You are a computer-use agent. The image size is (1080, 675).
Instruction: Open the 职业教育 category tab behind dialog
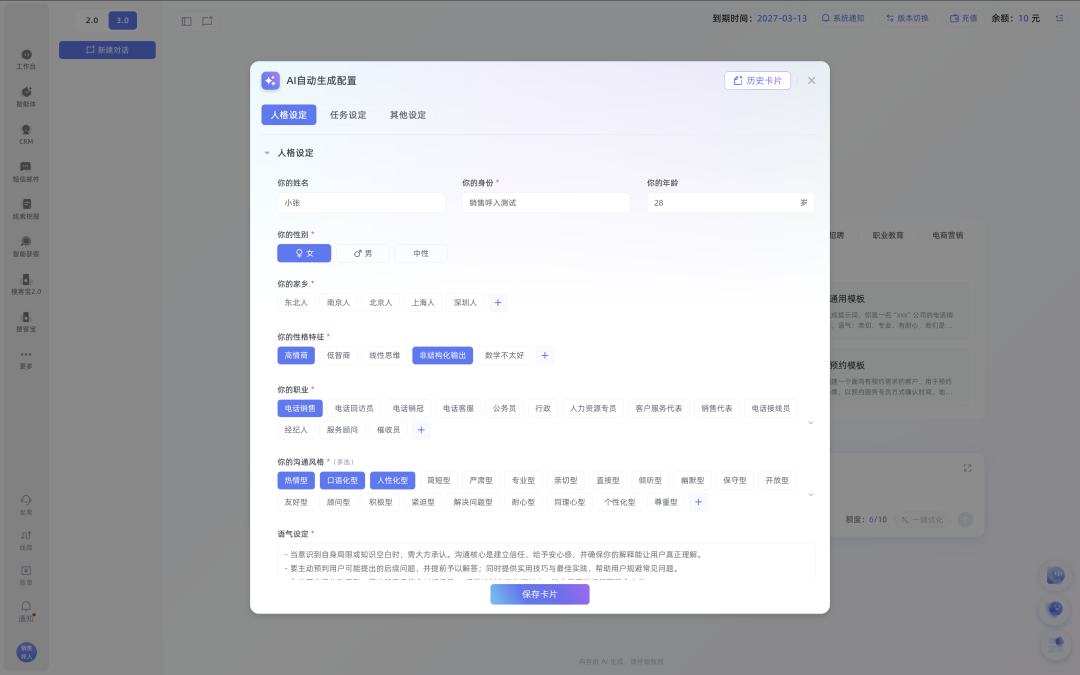(888, 236)
